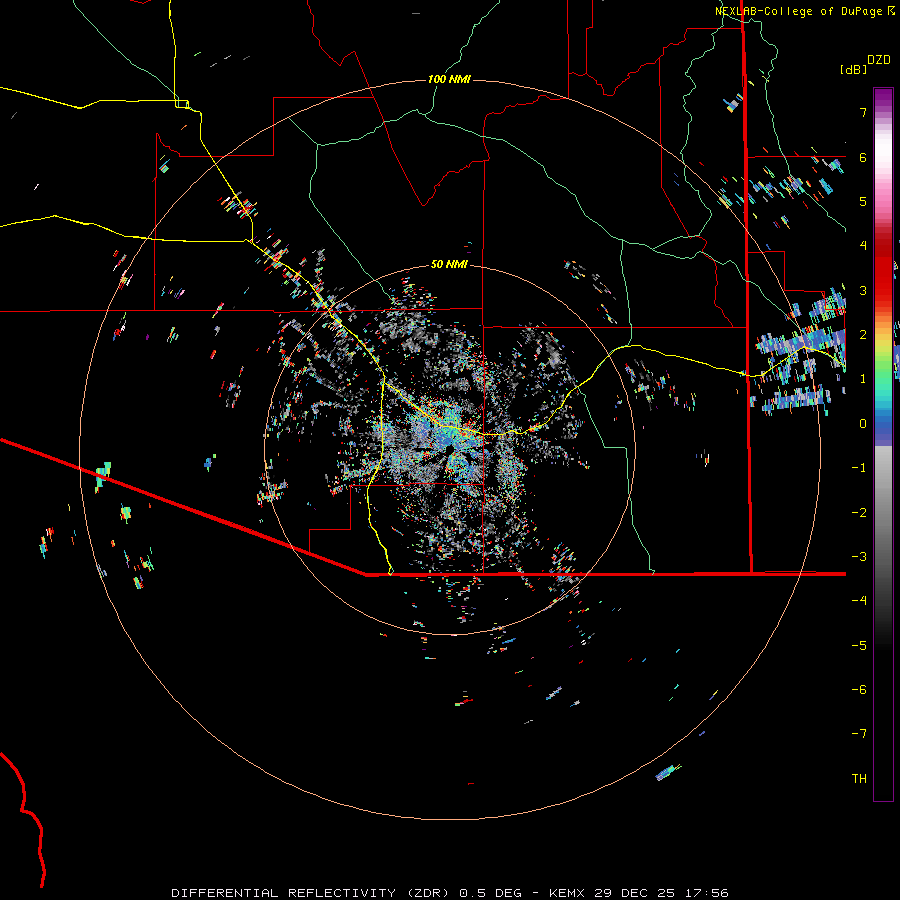900x900 pixels.
Task: Click the 7 dB tick on color scale
Action: [x=863, y=112]
